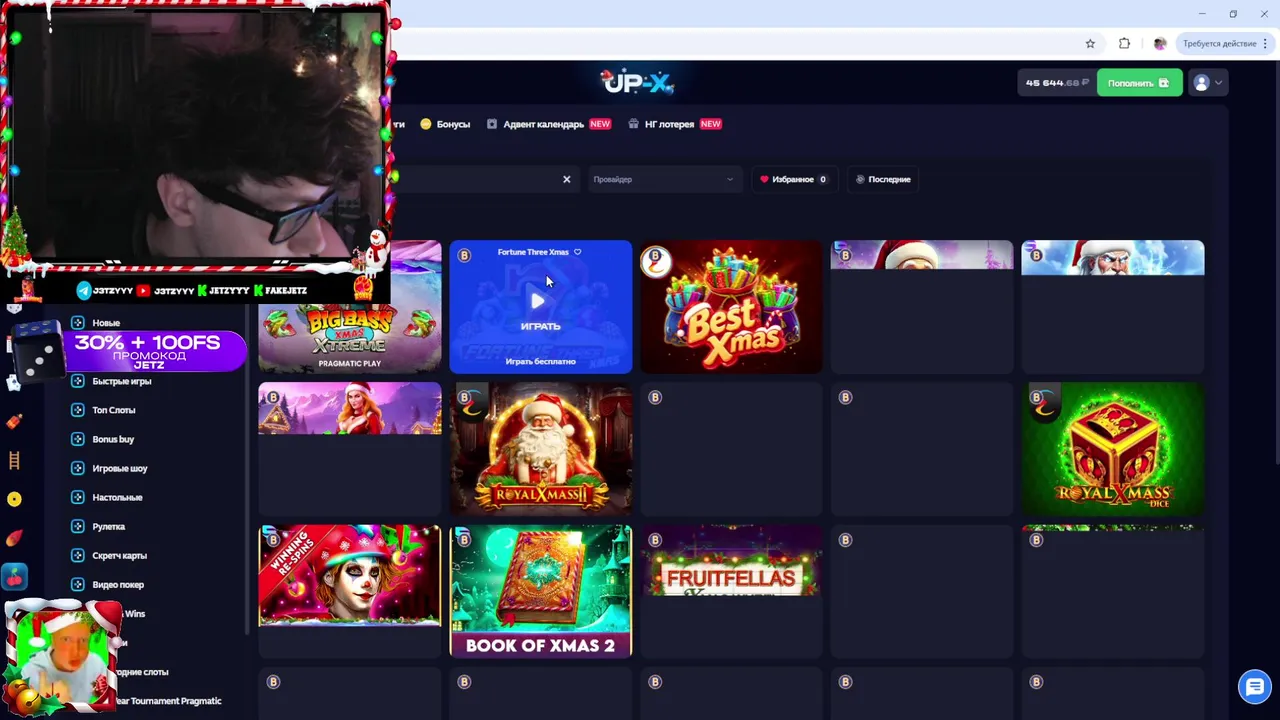Open the Best Xmas game thumbnail
Screen dimensions: 1280x720
(731, 307)
